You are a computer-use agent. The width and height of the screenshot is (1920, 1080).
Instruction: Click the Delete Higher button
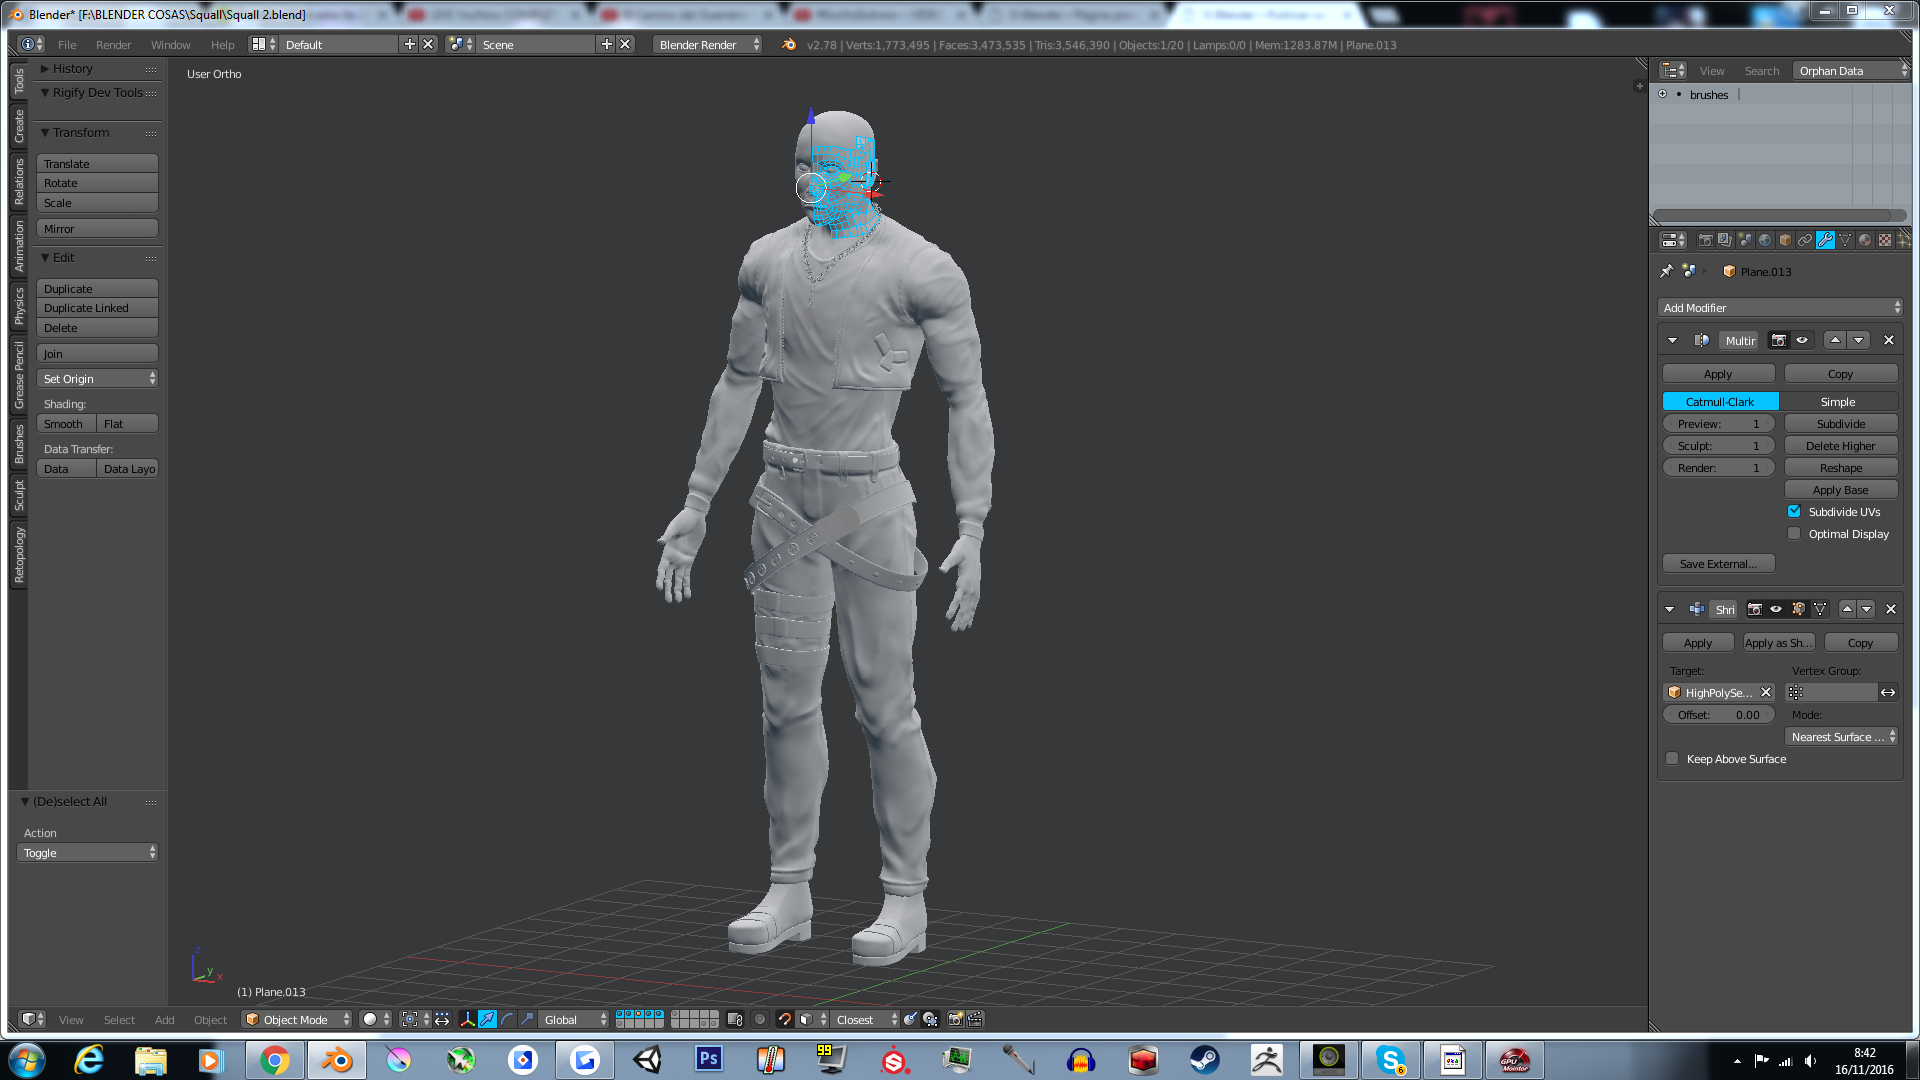1841,445
